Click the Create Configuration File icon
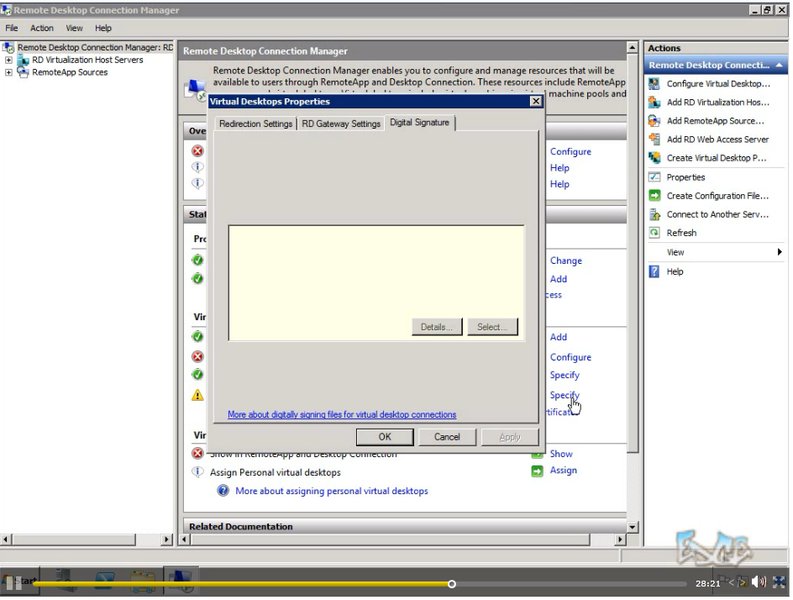This screenshot has width=793, height=600. [x=654, y=196]
